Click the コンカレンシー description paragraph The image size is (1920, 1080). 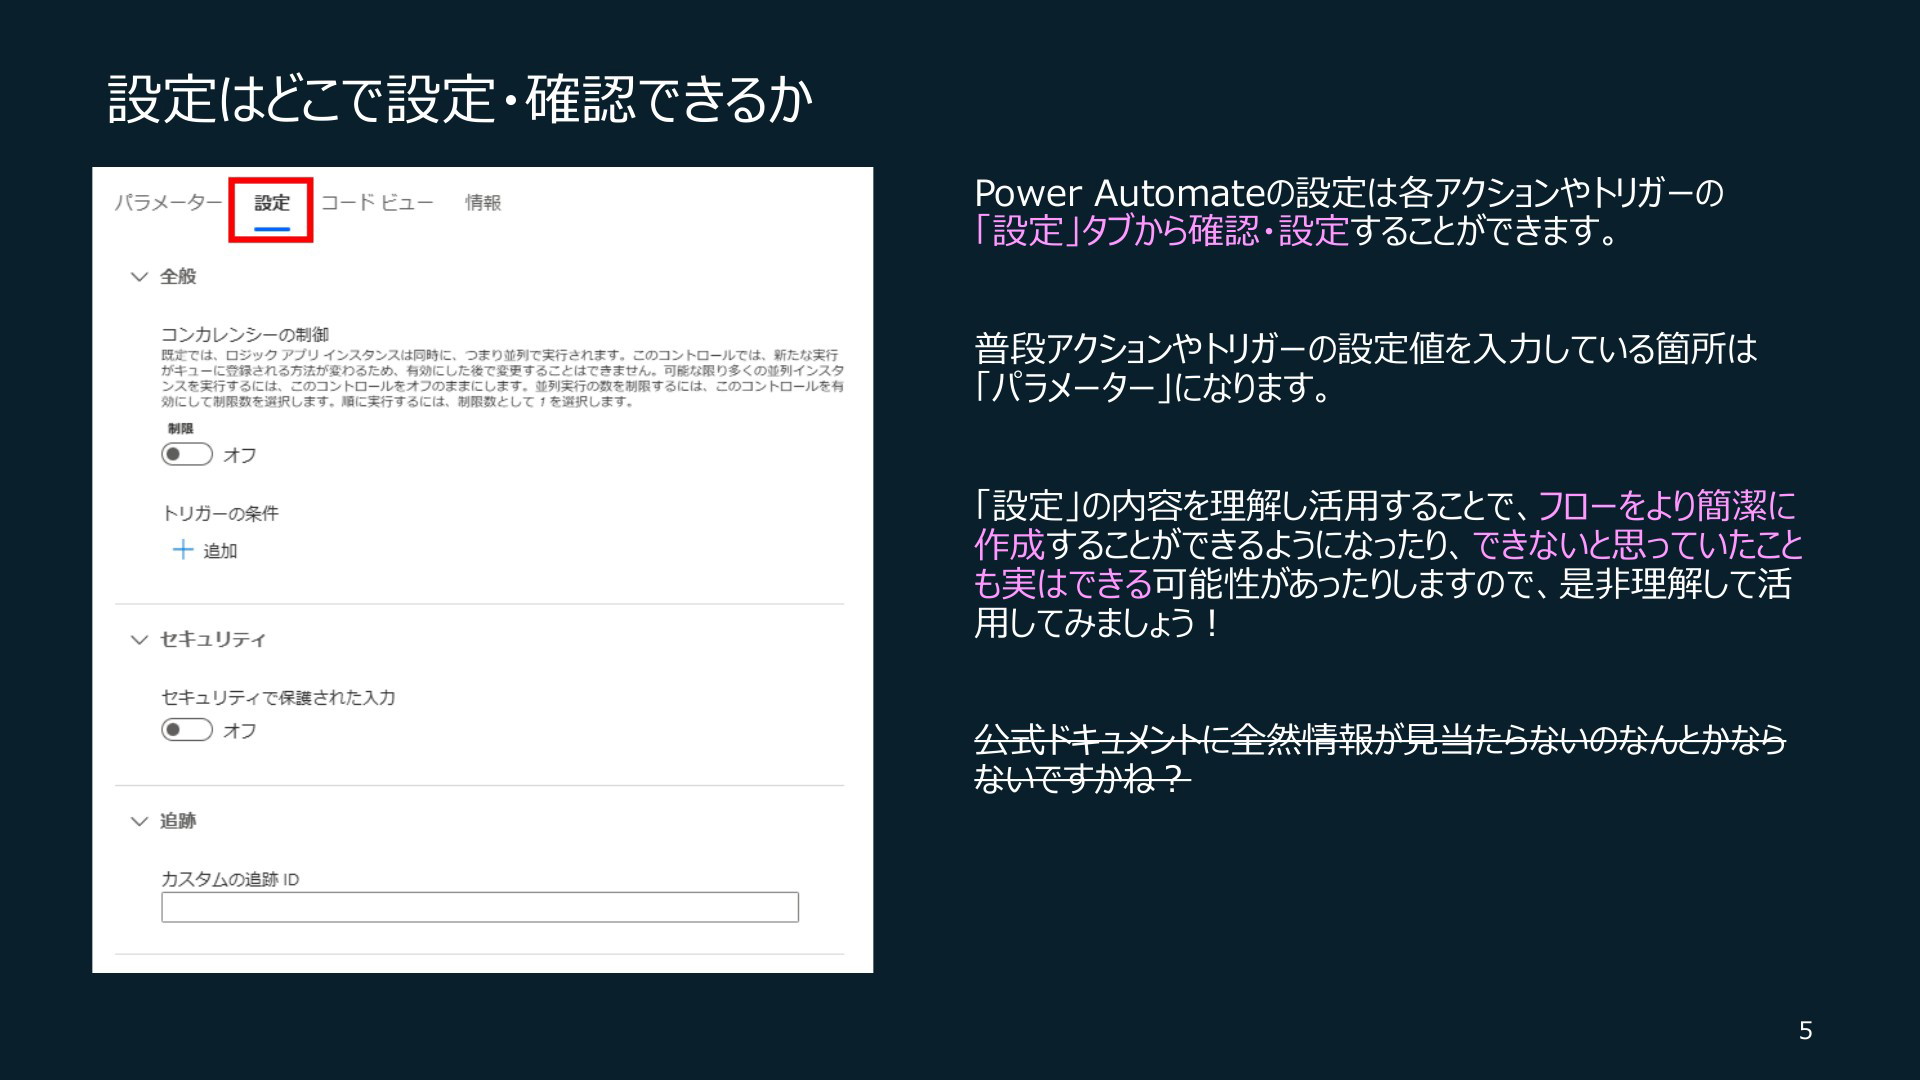pyautogui.click(x=502, y=378)
